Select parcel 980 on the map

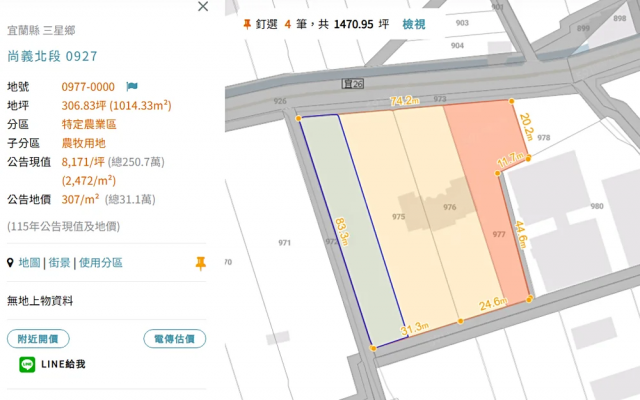click(x=597, y=207)
